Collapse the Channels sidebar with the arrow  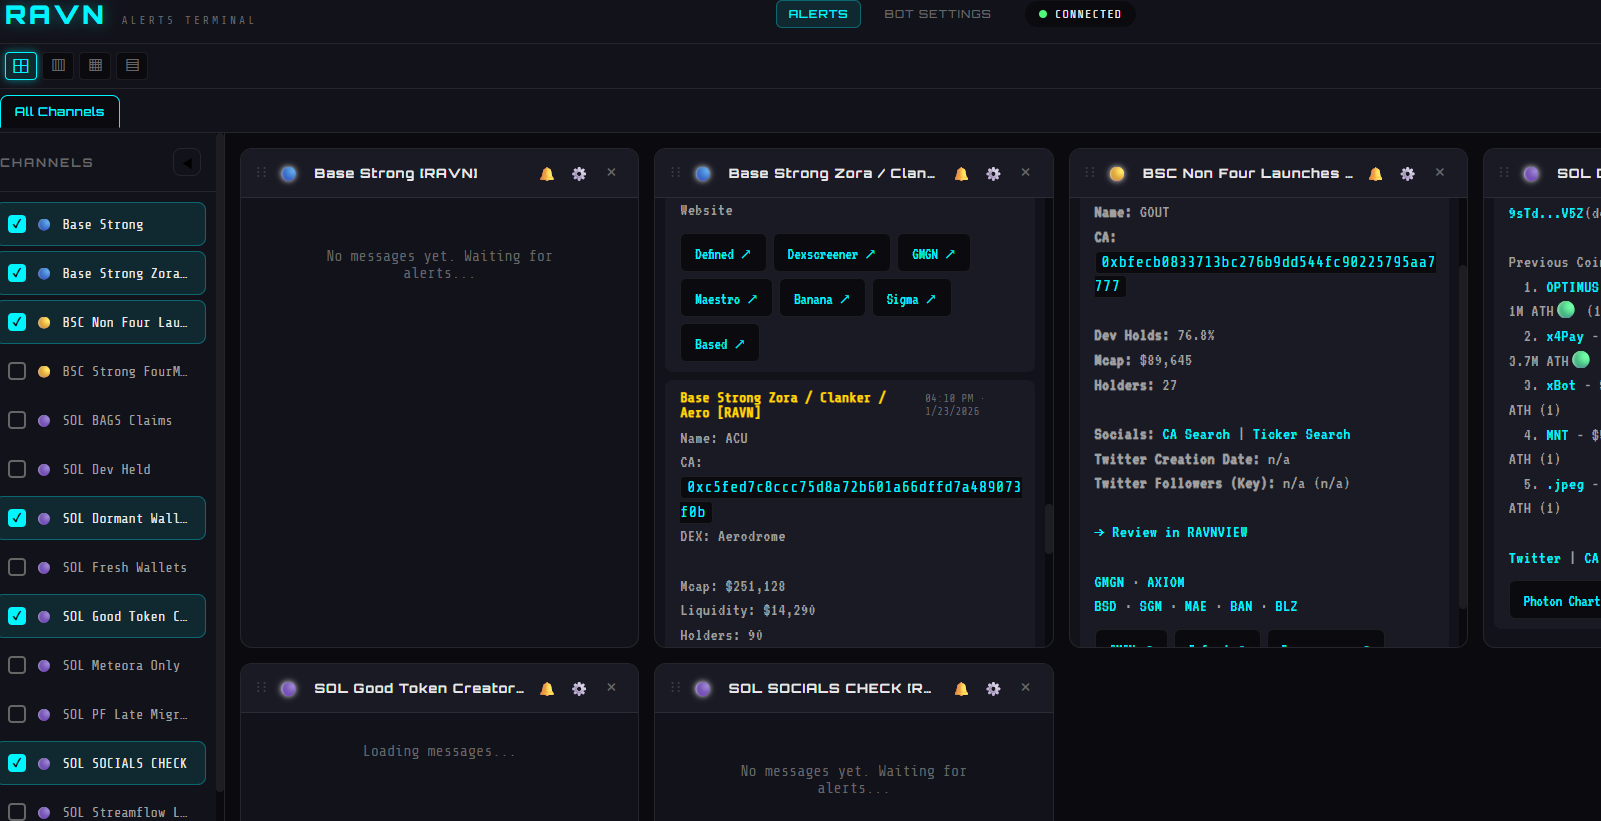[x=187, y=162]
